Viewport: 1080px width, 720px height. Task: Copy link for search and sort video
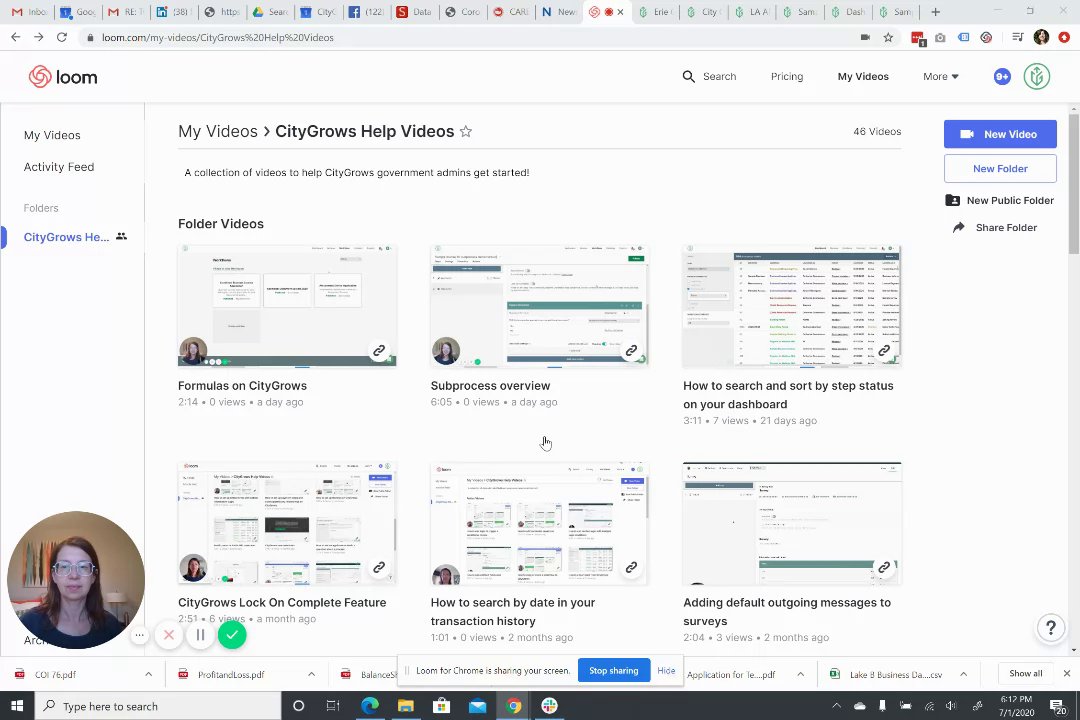(884, 351)
